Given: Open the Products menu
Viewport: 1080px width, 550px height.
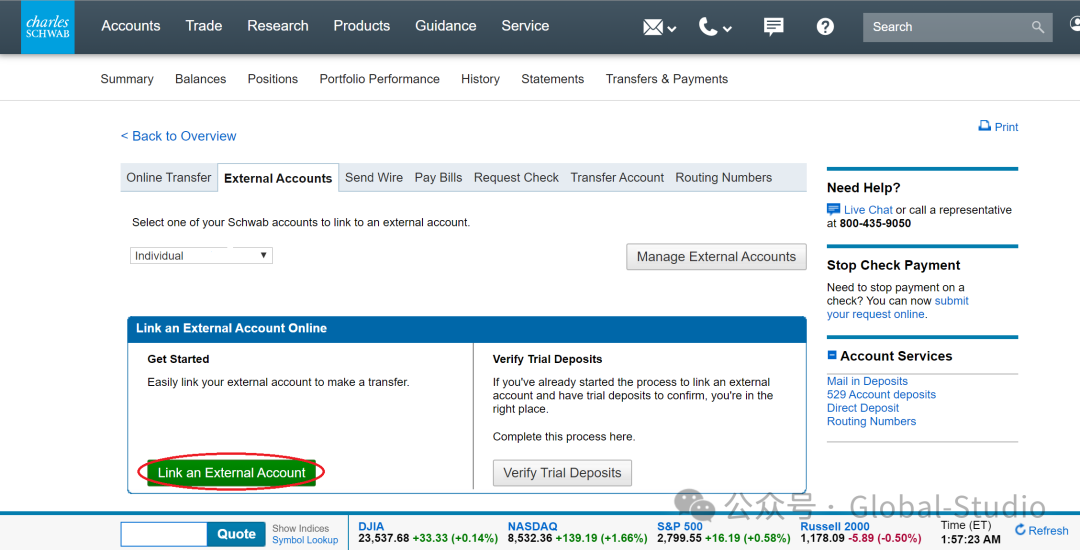Looking at the screenshot, I should coord(362,26).
